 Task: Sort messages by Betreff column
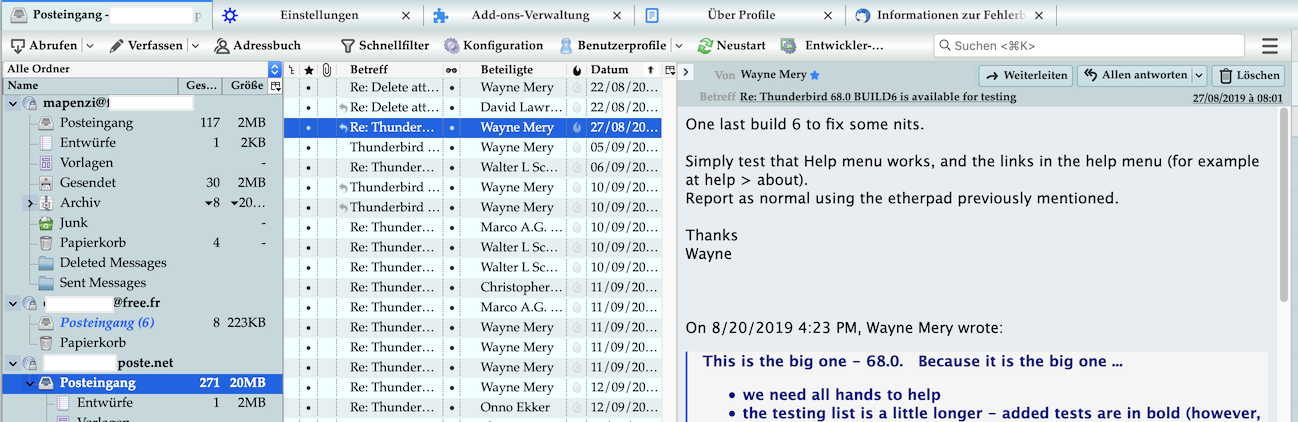[x=390, y=70]
